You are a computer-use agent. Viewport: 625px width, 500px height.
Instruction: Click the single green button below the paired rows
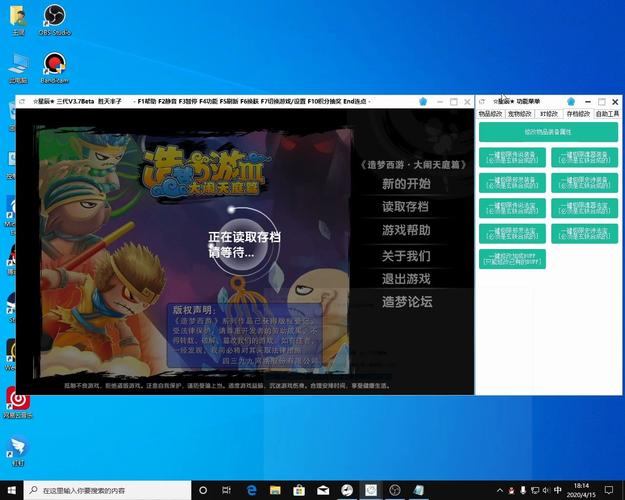(513, 259)
